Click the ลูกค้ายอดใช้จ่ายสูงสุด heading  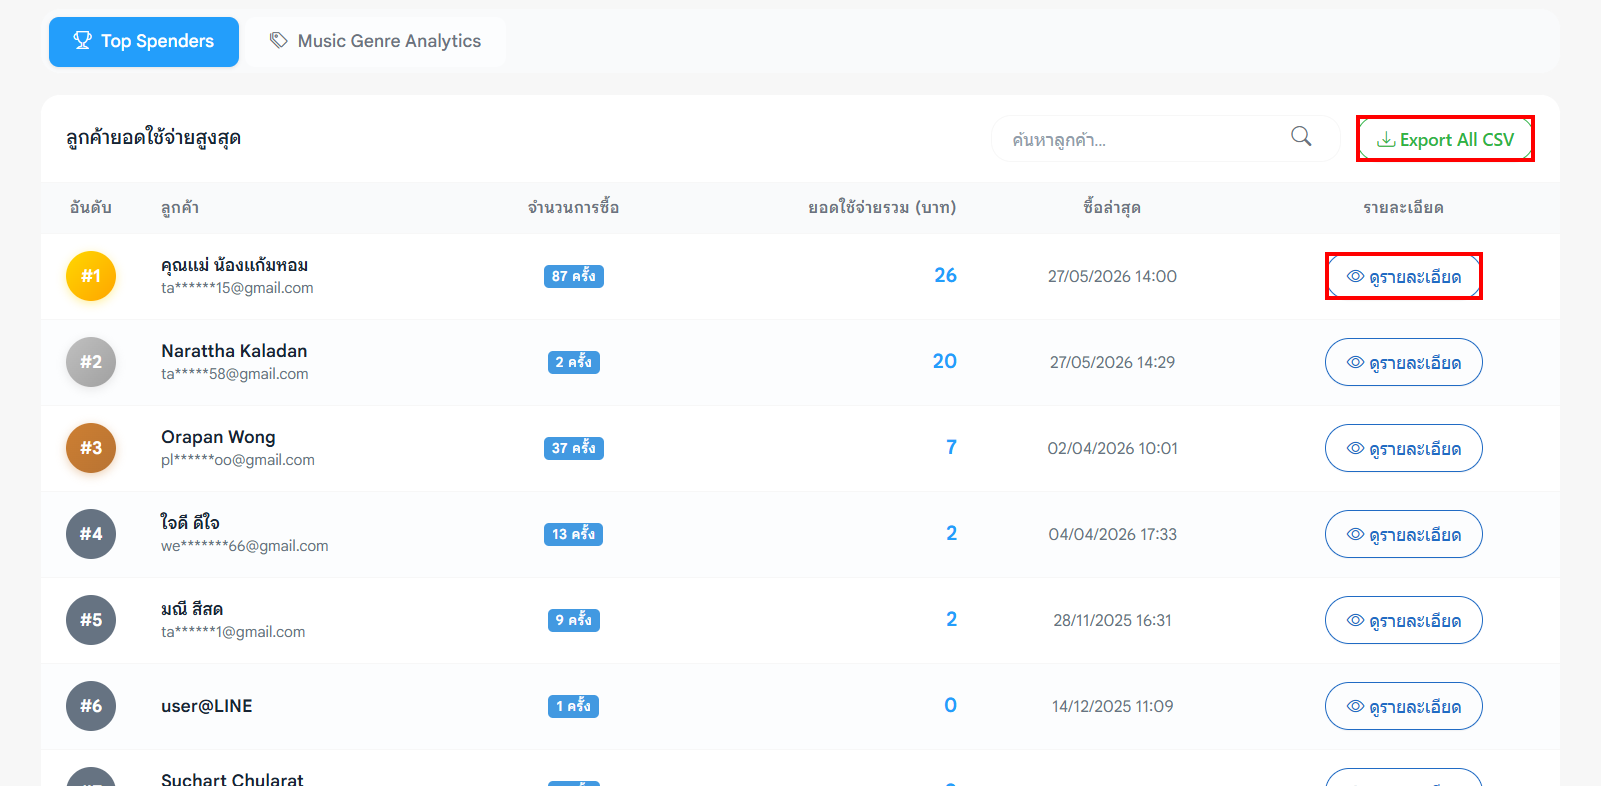(153, 138)
